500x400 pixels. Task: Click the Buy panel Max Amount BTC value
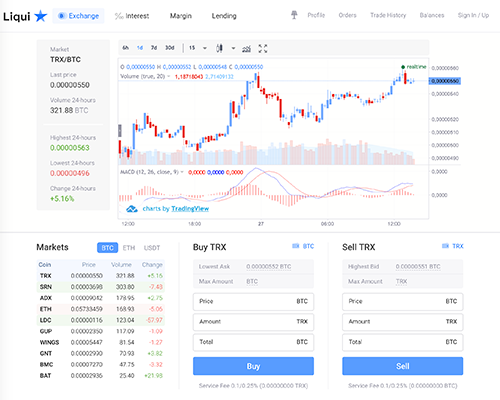252,282
